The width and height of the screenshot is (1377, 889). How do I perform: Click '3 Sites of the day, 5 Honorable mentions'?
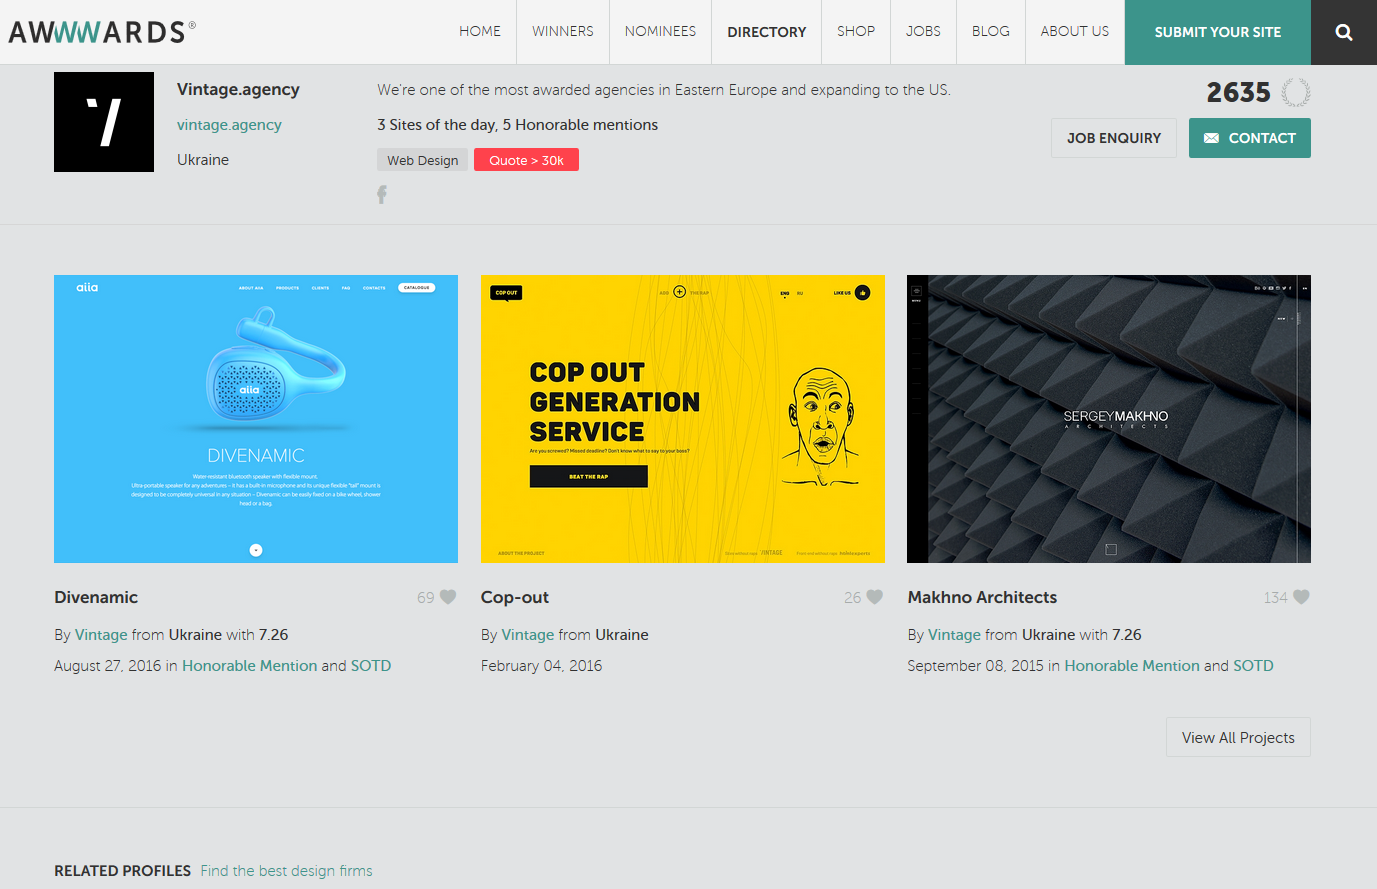pos(517,125)
